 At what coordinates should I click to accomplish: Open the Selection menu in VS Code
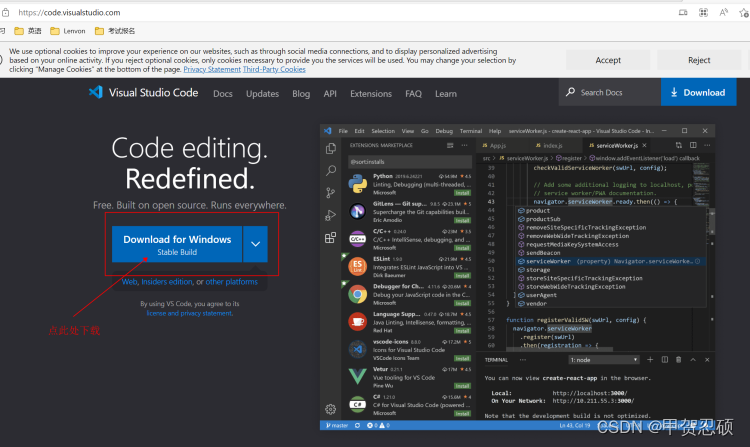pyautogui.click(x=383, y=131)
